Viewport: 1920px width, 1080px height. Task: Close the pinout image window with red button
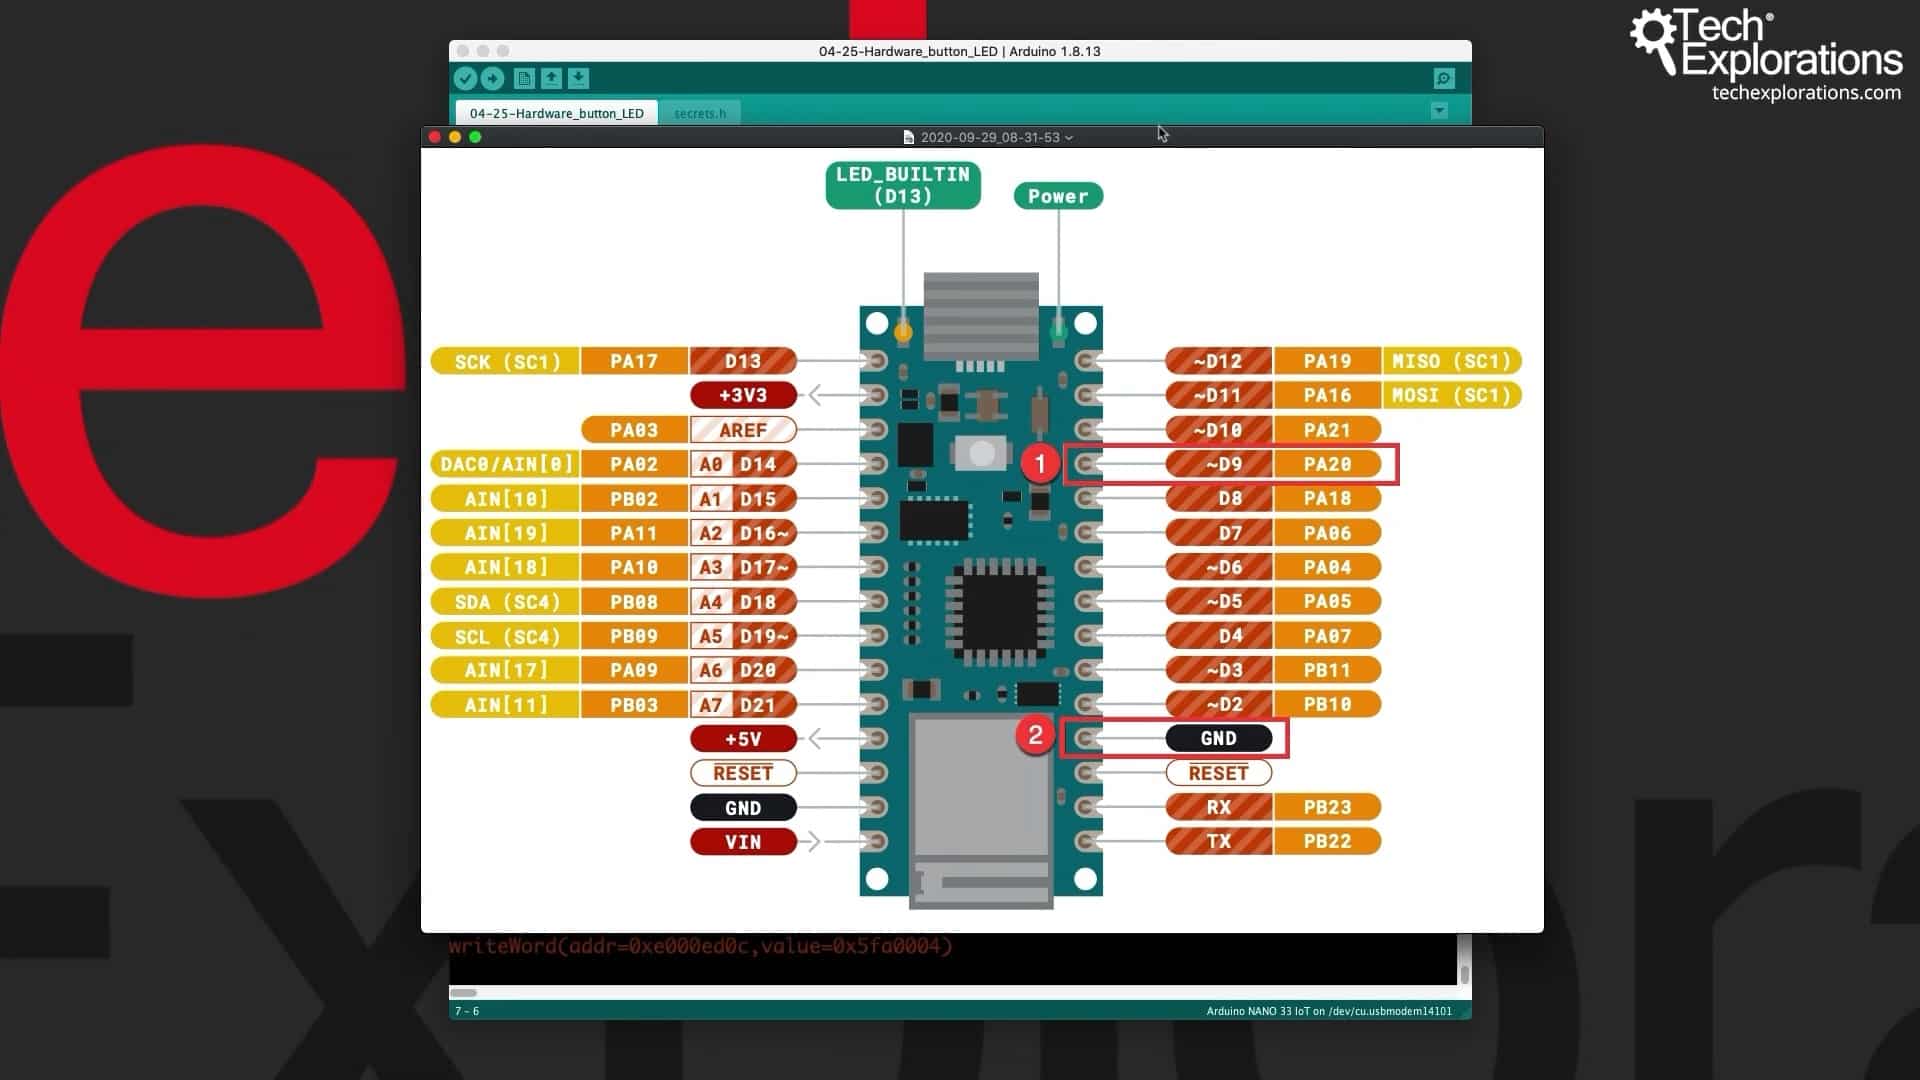click(x=434, y=137)
